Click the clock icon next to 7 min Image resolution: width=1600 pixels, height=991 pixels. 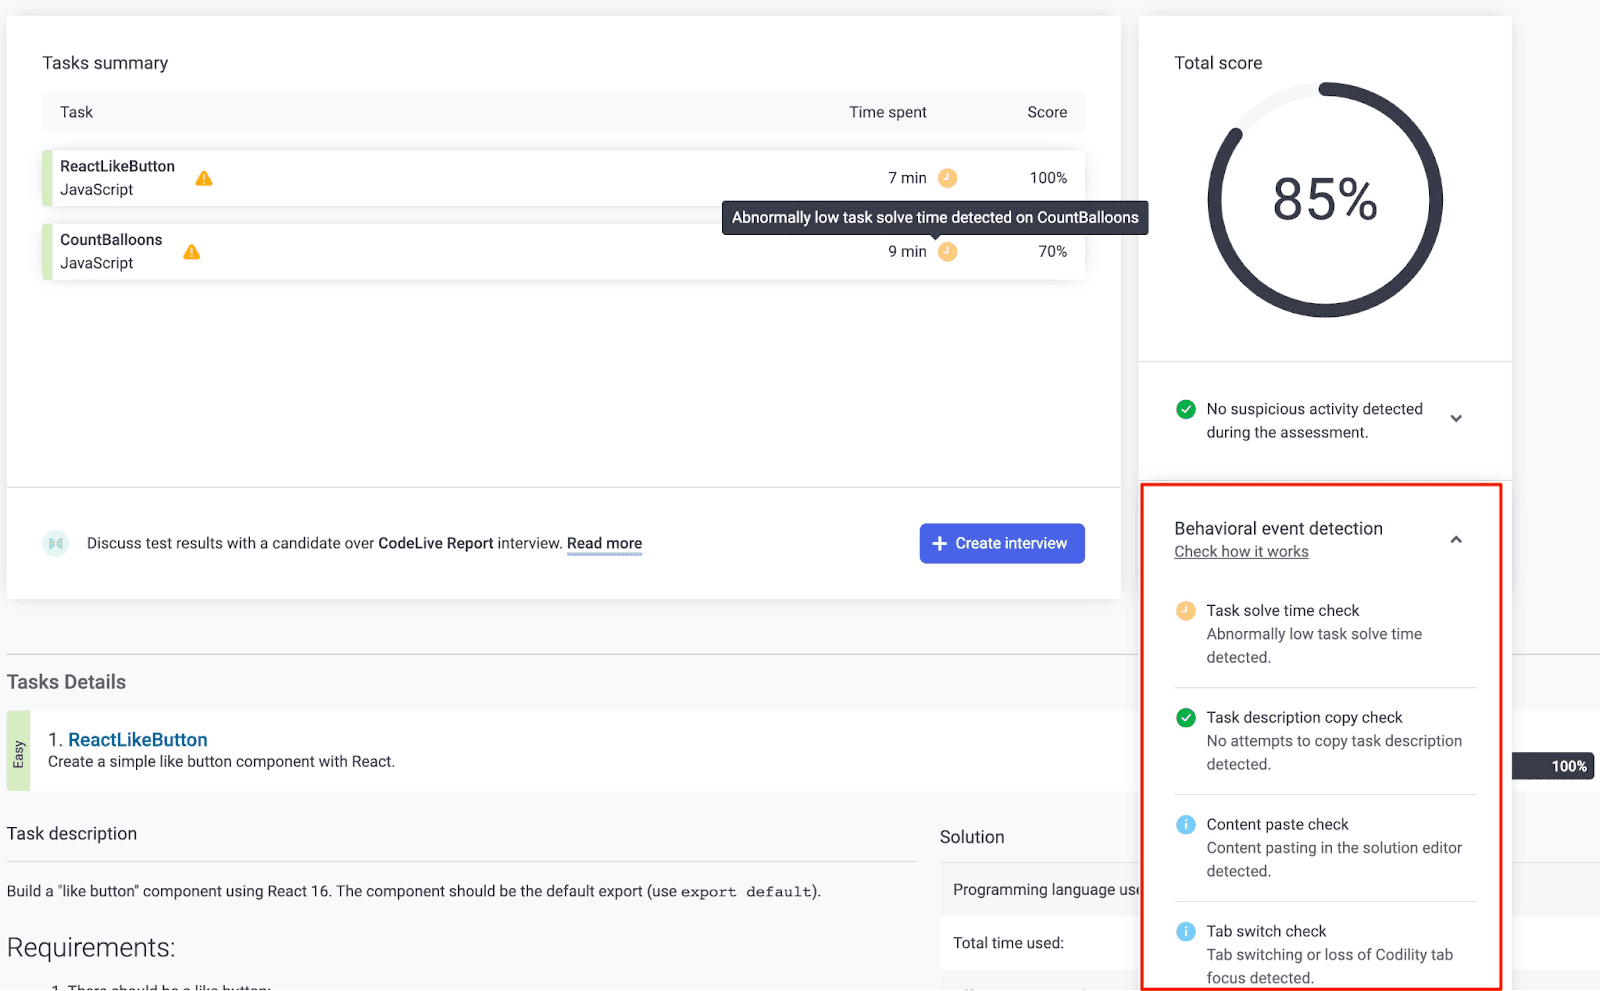[x=947, y=178]
